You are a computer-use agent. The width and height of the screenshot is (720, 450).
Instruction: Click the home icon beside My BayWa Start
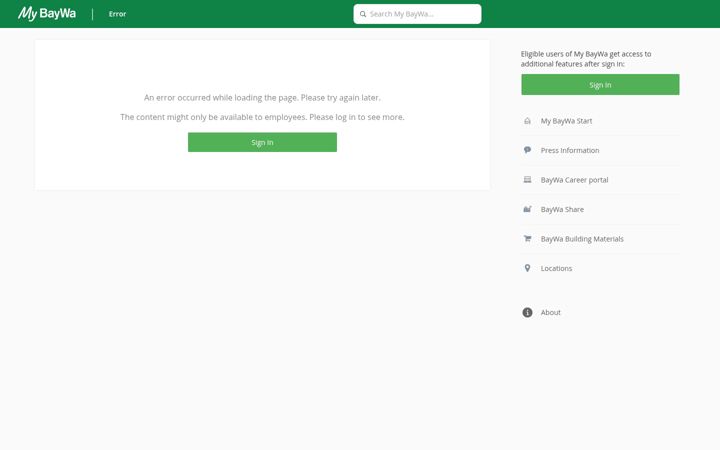pyautogui.click(x=527, y=121)
